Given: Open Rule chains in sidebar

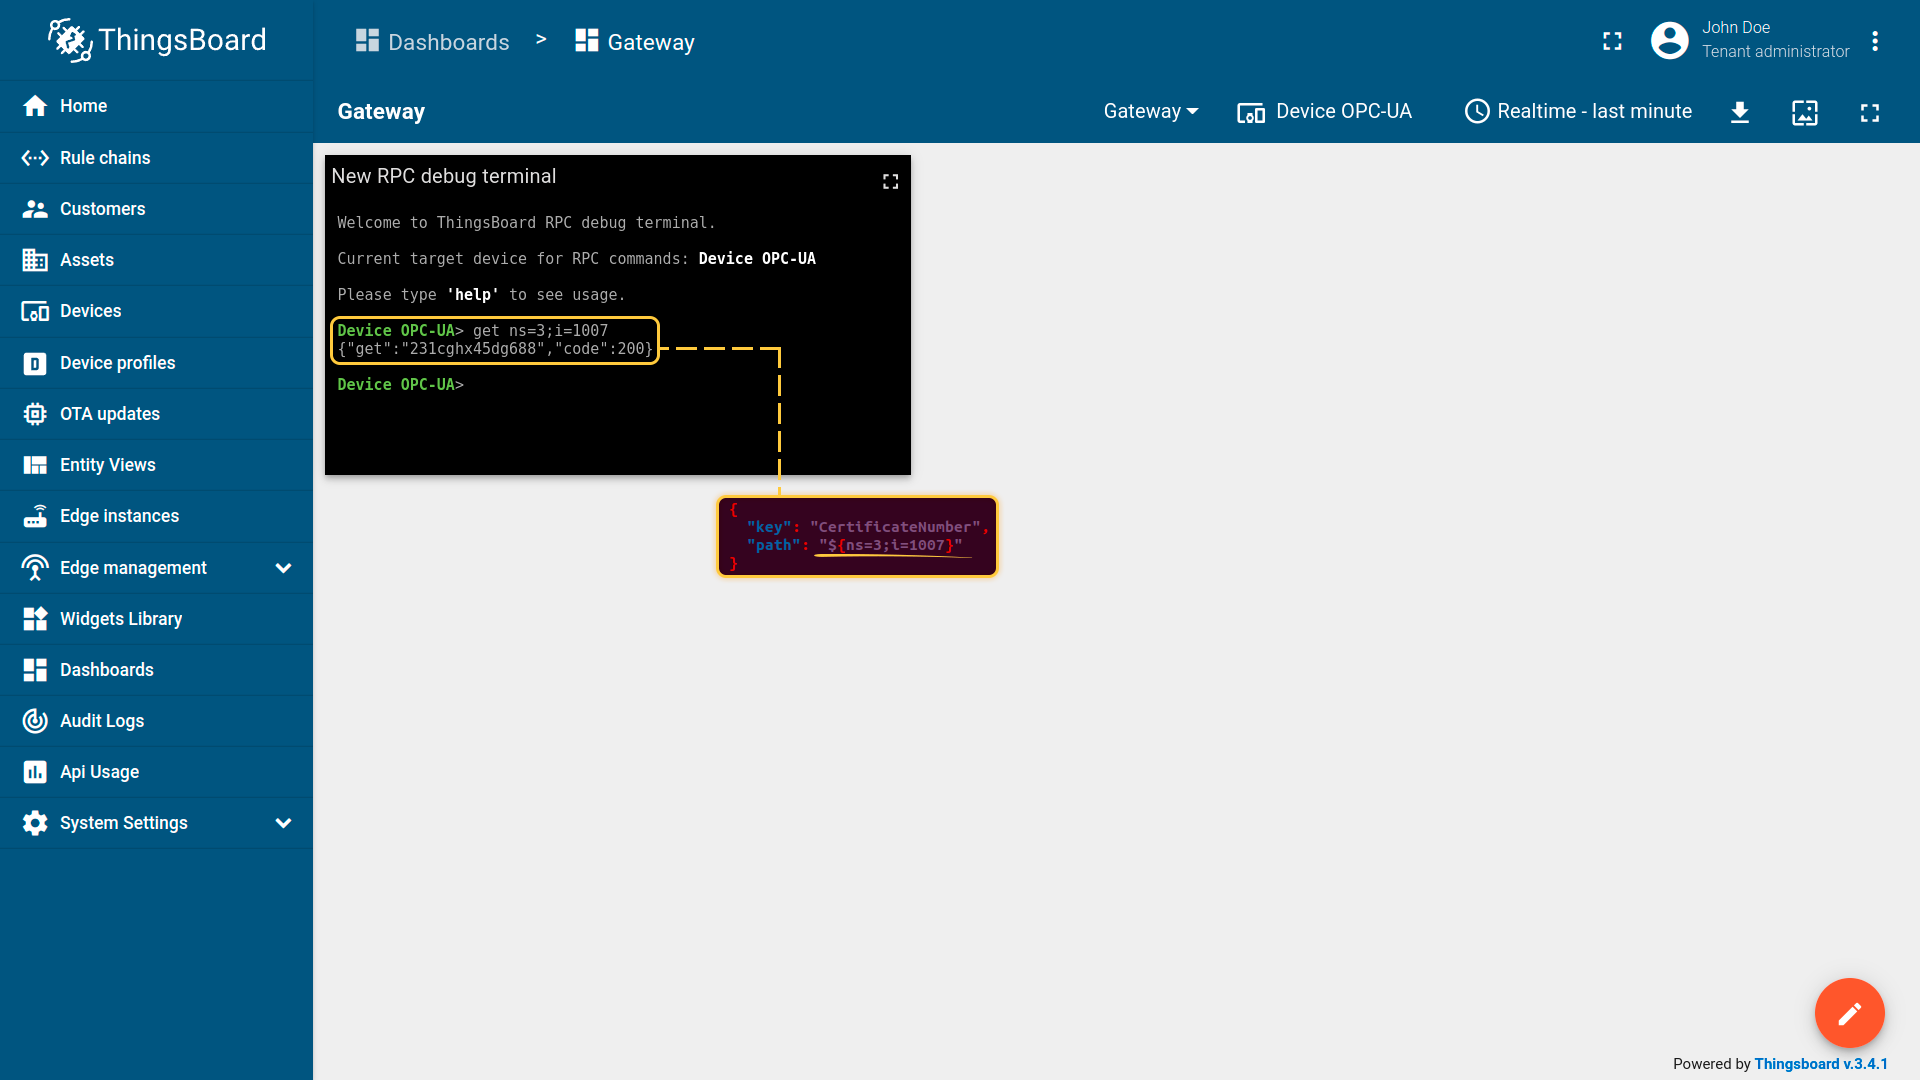Looking at the screenshot, I should [105, 158].
